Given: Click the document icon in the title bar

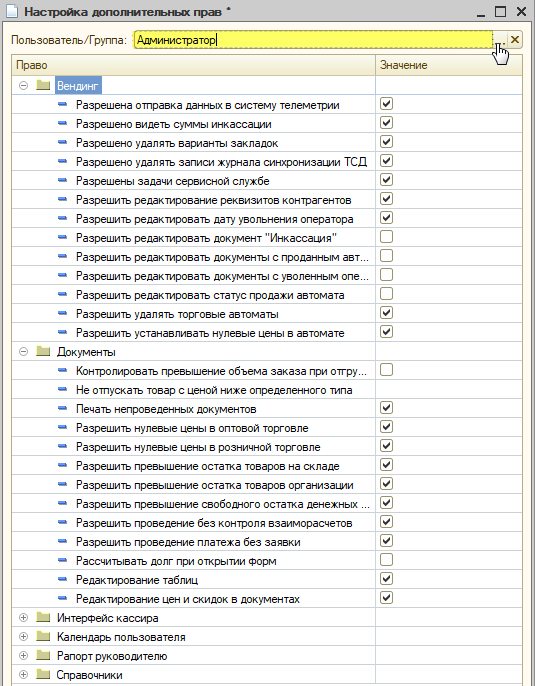Looking at the screenshot, I should point(11,11).
